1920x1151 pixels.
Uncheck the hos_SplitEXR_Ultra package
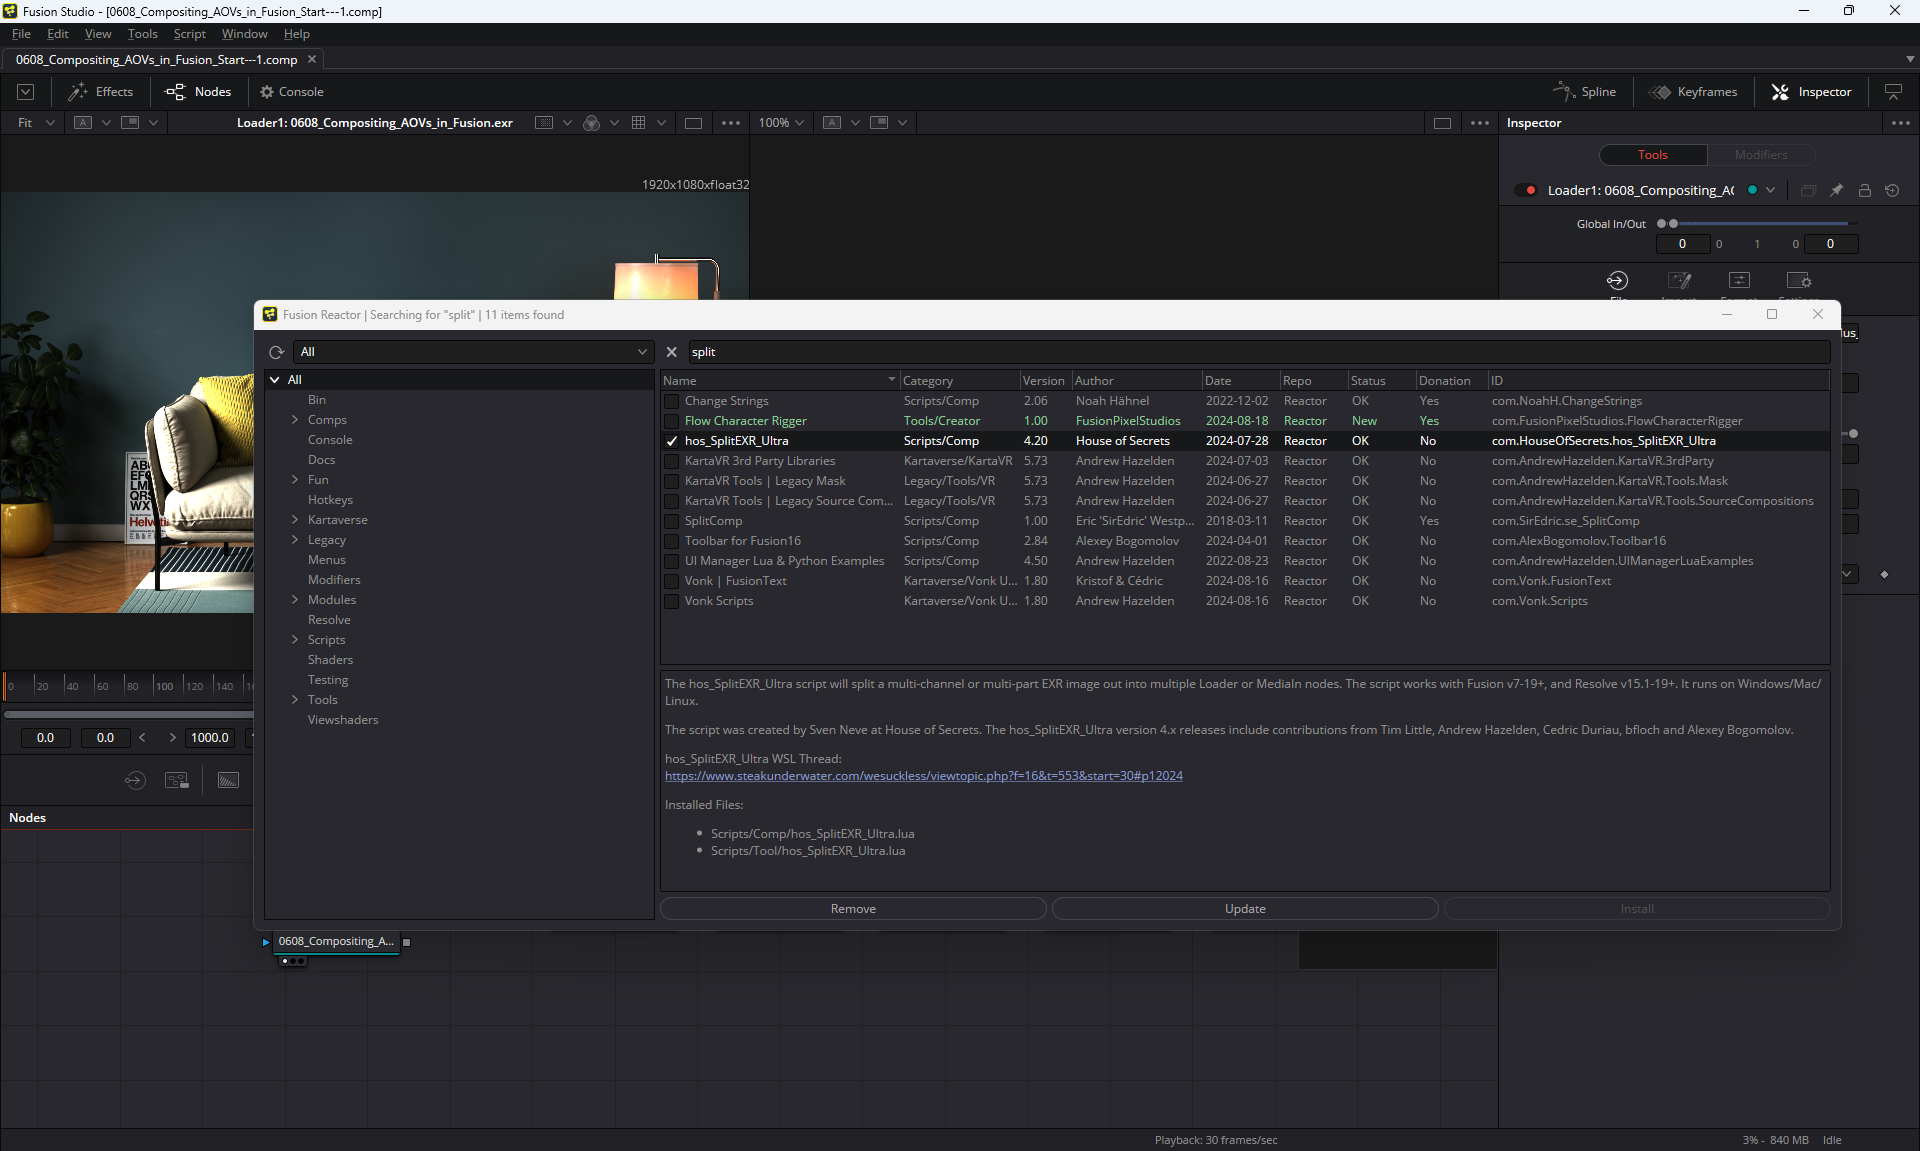coord(672,441)
